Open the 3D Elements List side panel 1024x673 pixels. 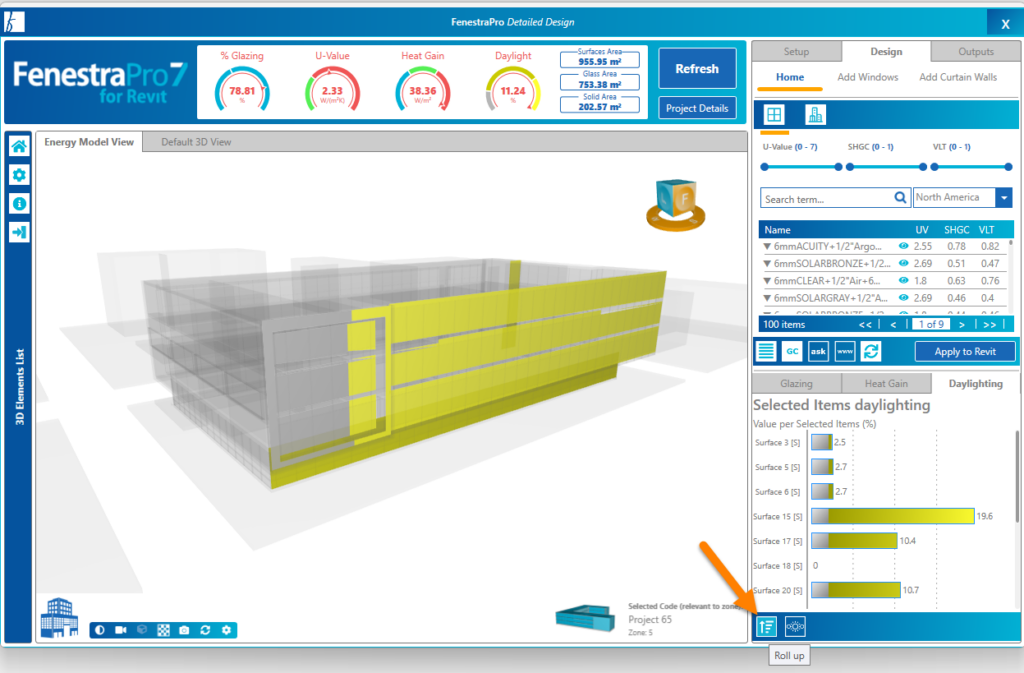tap(20, 387)
